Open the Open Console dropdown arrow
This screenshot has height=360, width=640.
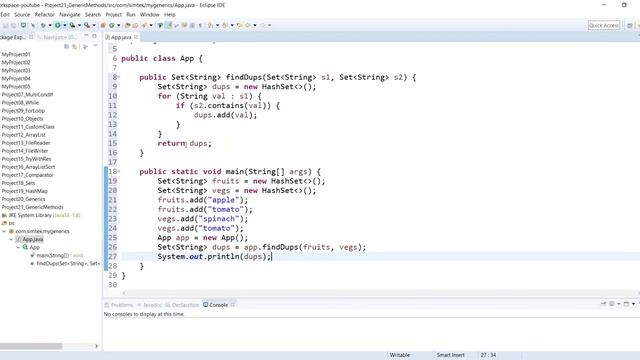tap(633, 304)
